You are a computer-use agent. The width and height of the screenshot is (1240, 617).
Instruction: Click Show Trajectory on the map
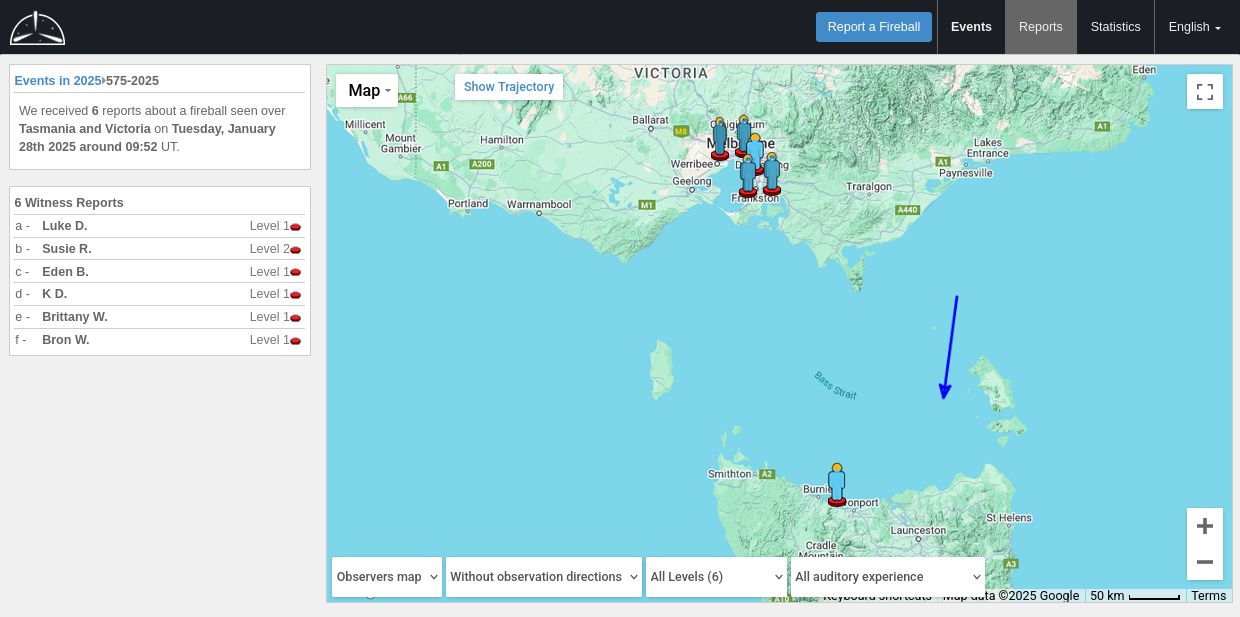(x=509, y=87)
